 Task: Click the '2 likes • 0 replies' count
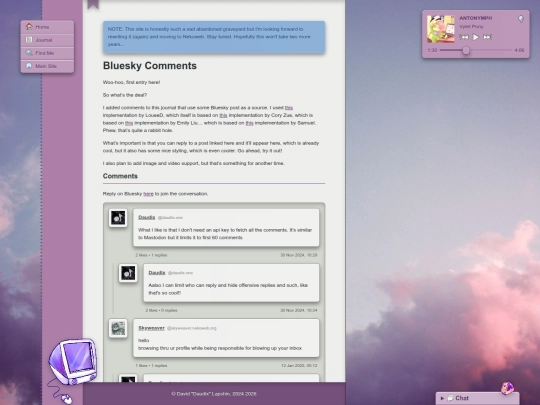point(161,310)
